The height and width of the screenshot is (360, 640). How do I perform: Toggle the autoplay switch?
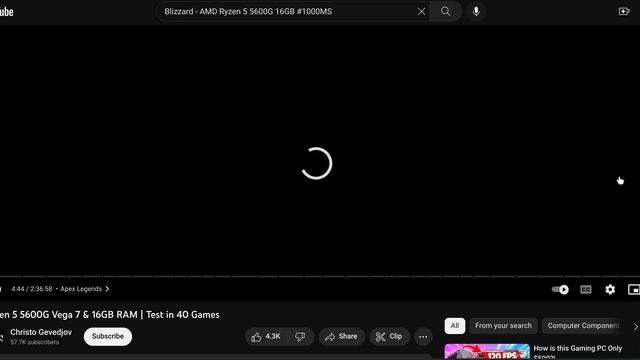pyautogui.click(x=560, y=289)
